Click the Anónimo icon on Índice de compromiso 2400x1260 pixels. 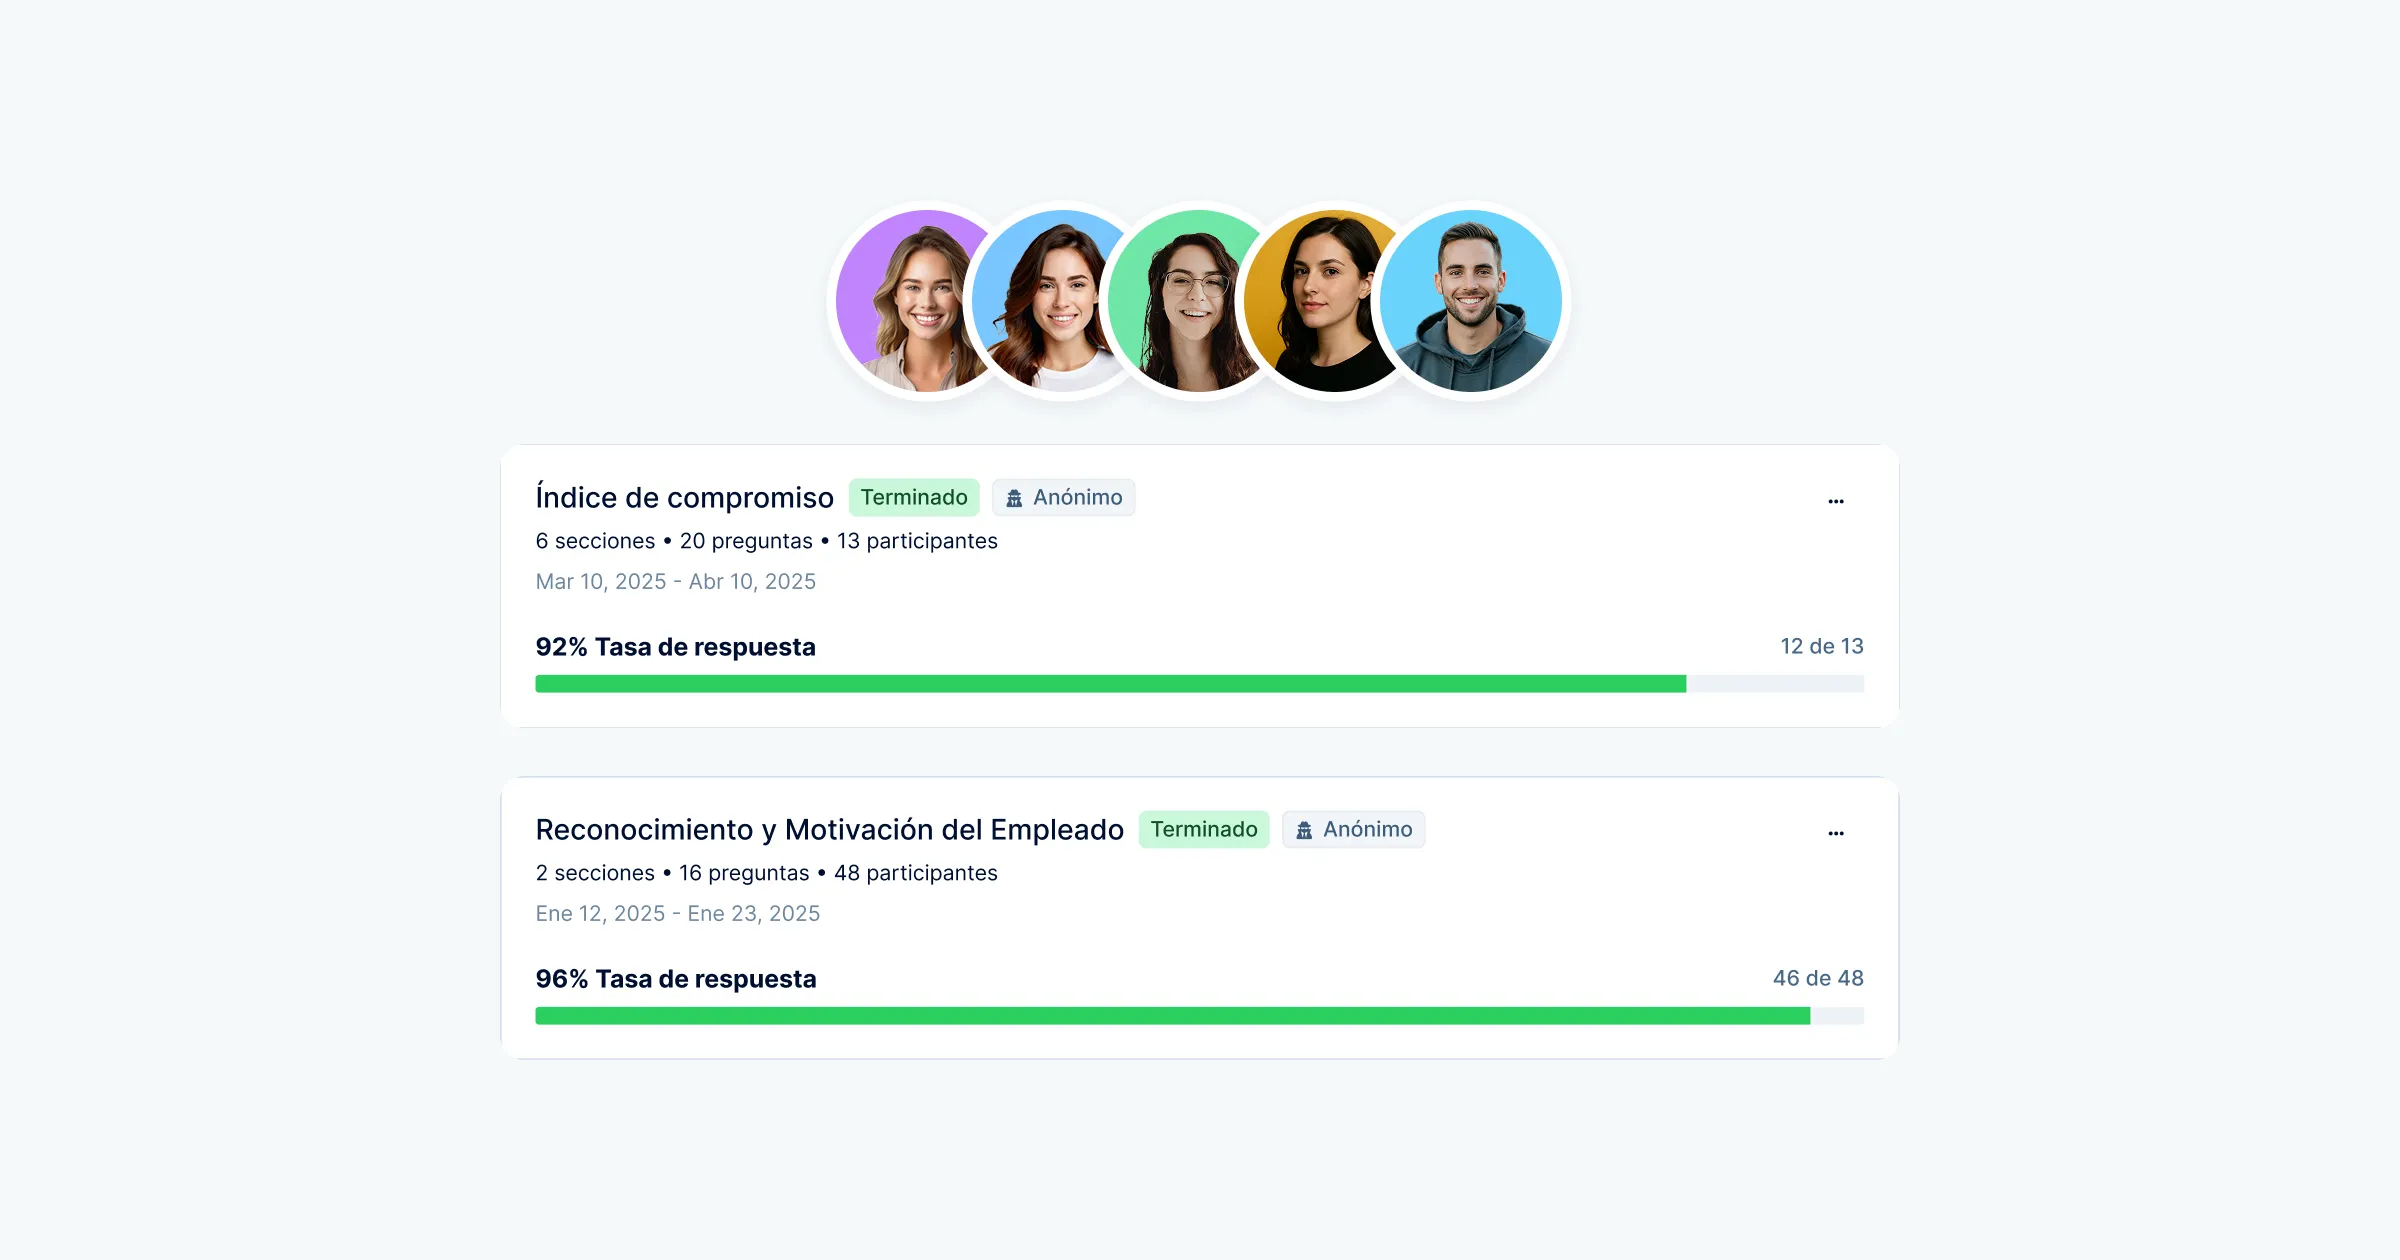pyautogui.click(x=1014, y=498)
